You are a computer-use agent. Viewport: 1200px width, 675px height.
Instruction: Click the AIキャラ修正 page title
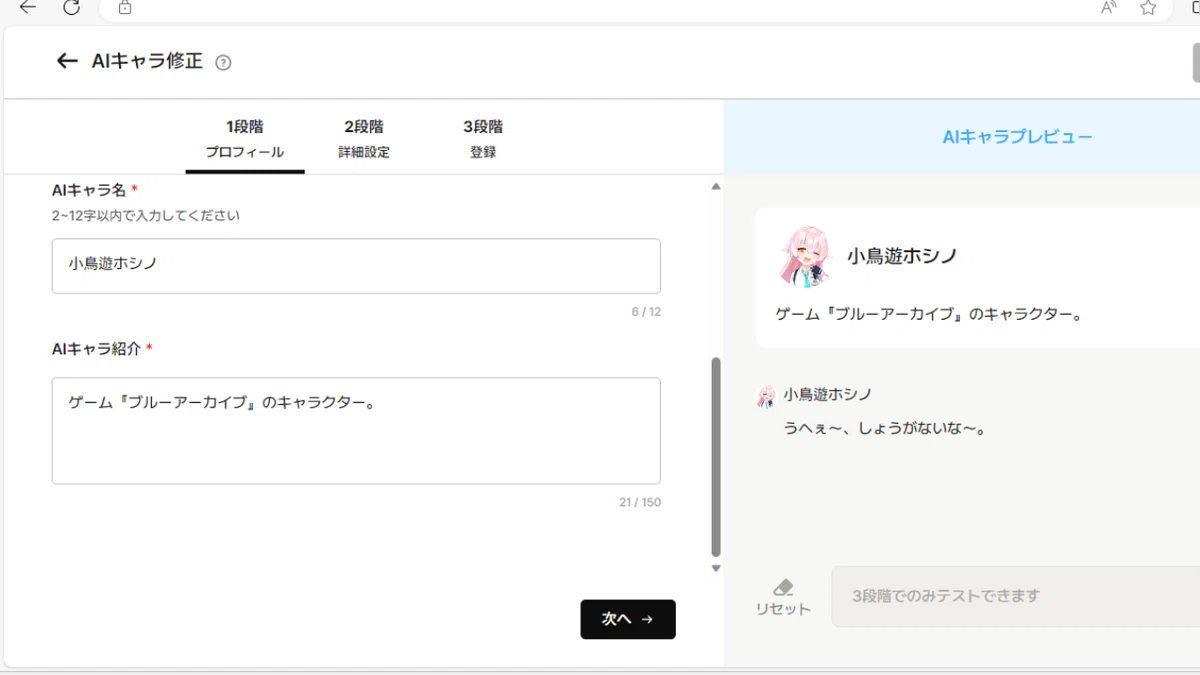point(147,61)
